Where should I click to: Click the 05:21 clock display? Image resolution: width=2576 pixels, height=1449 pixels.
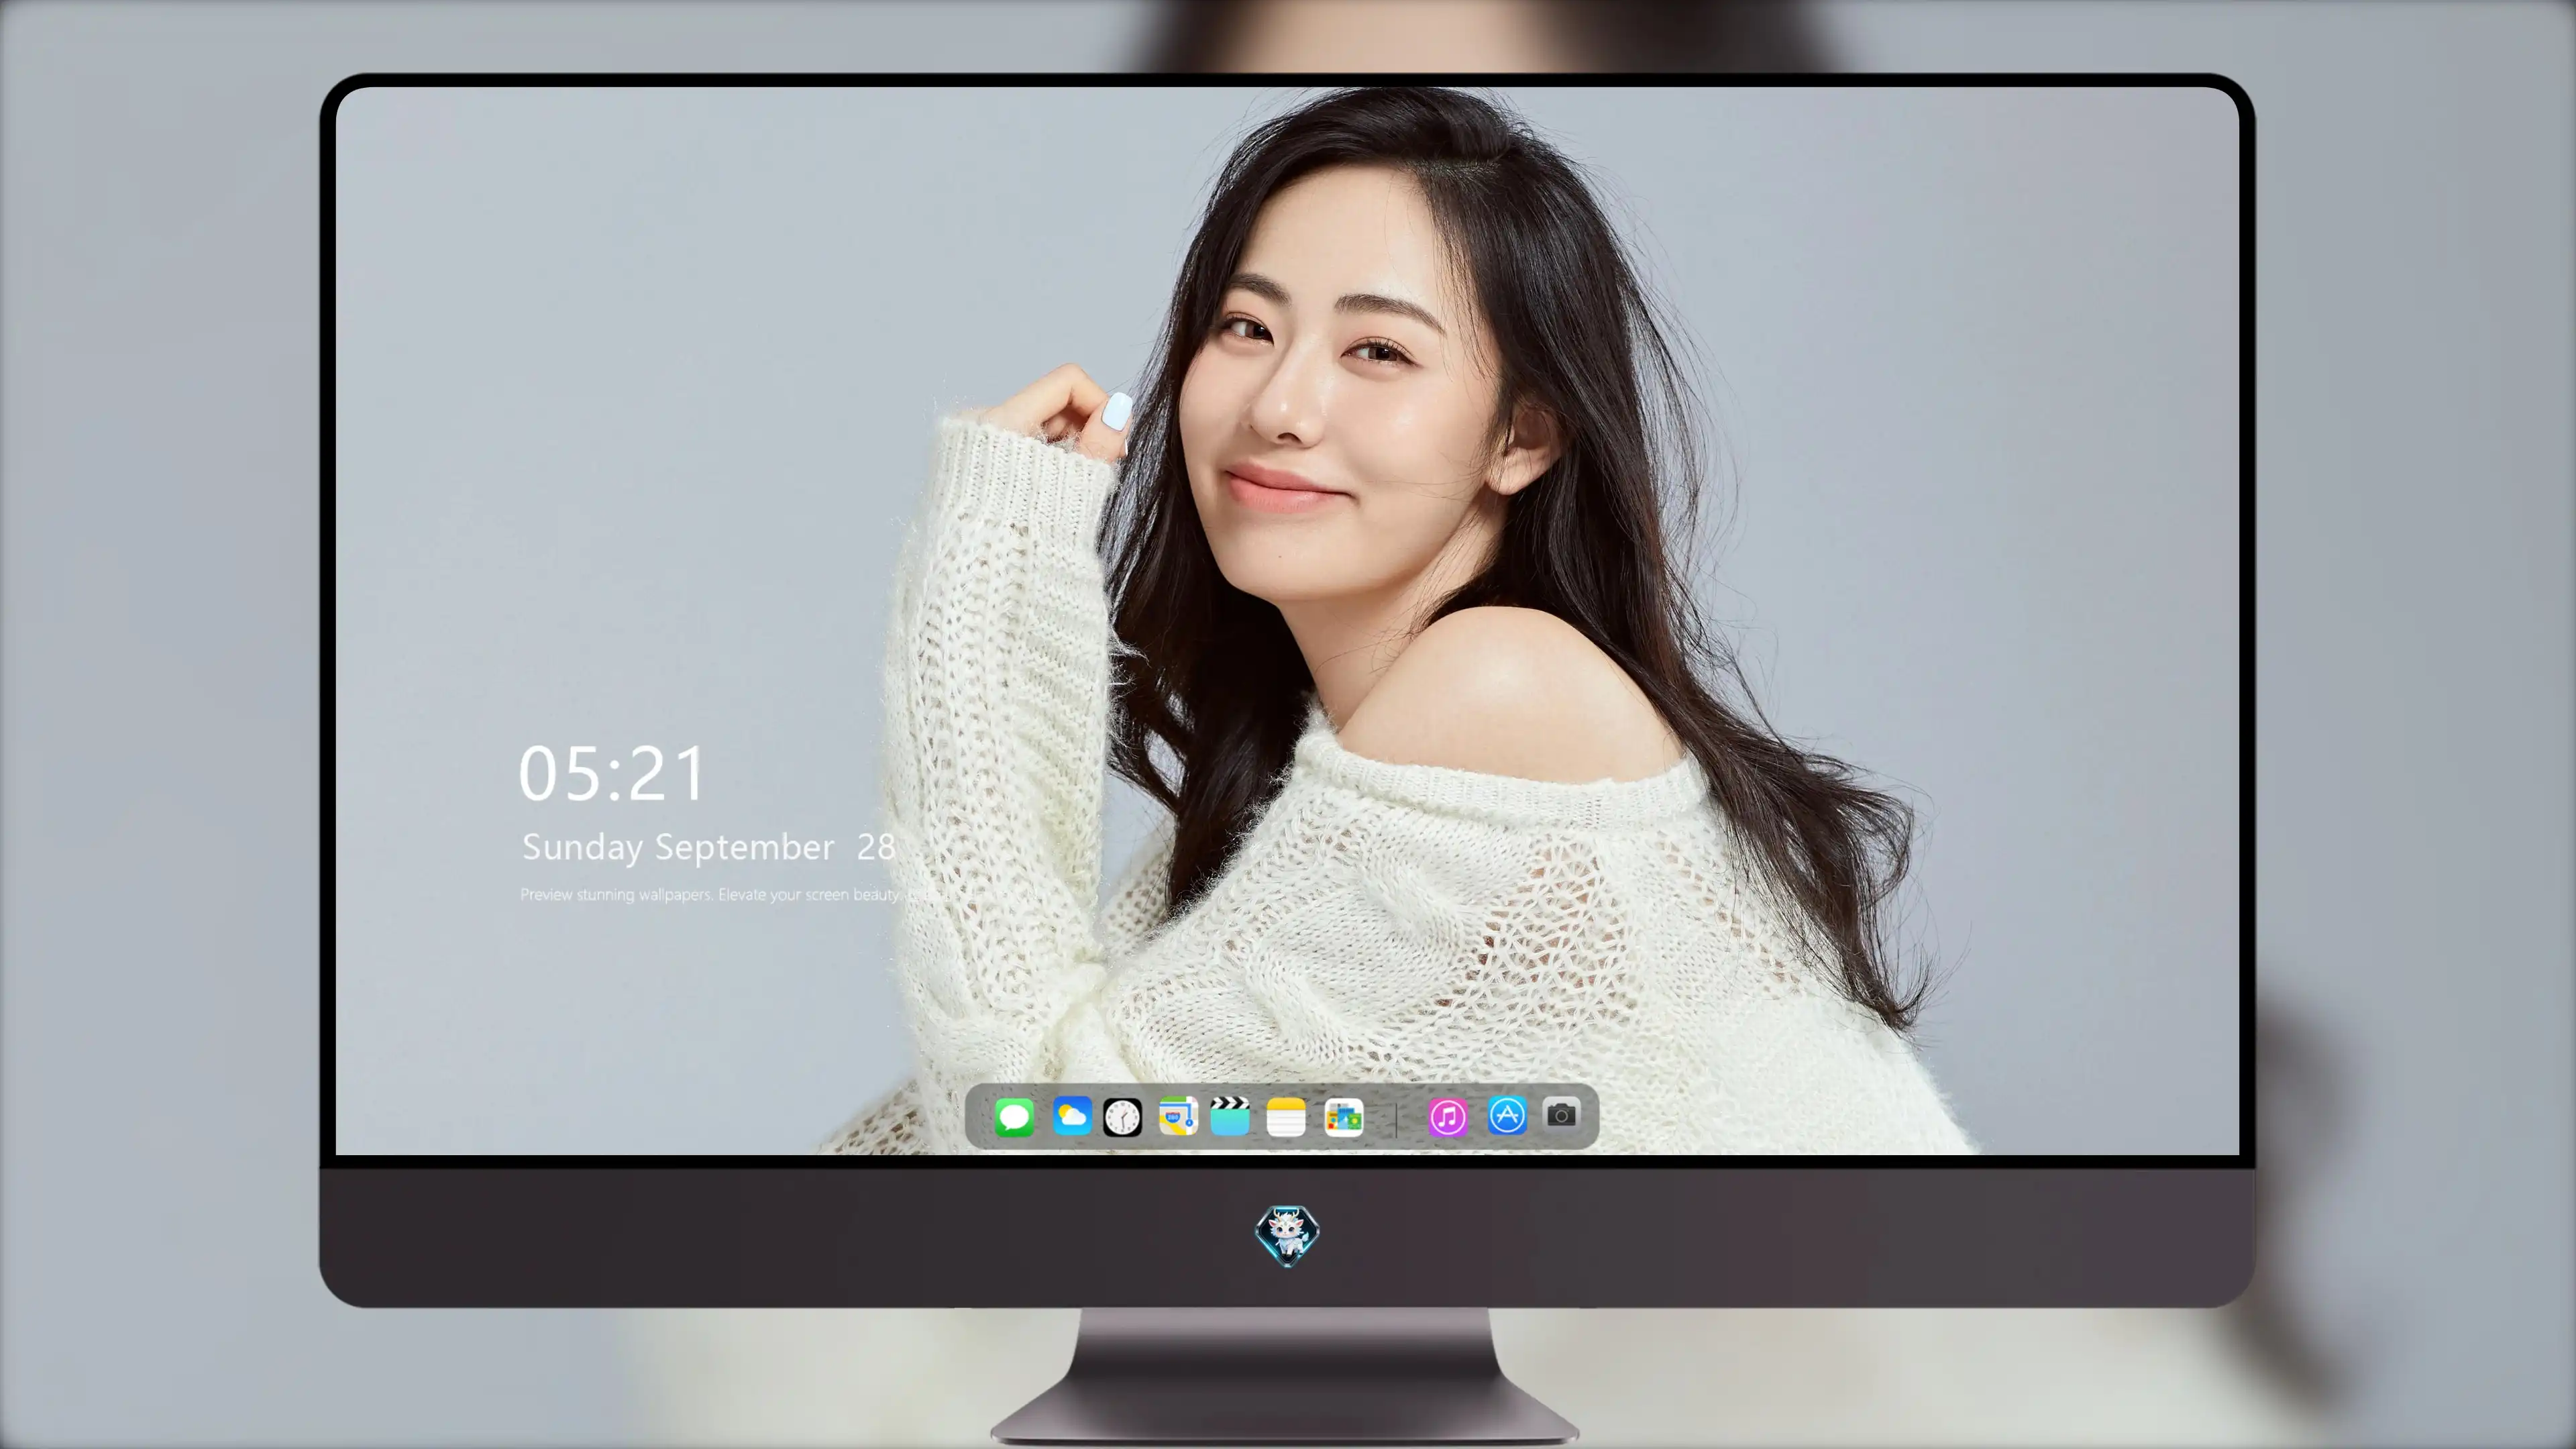612,773
